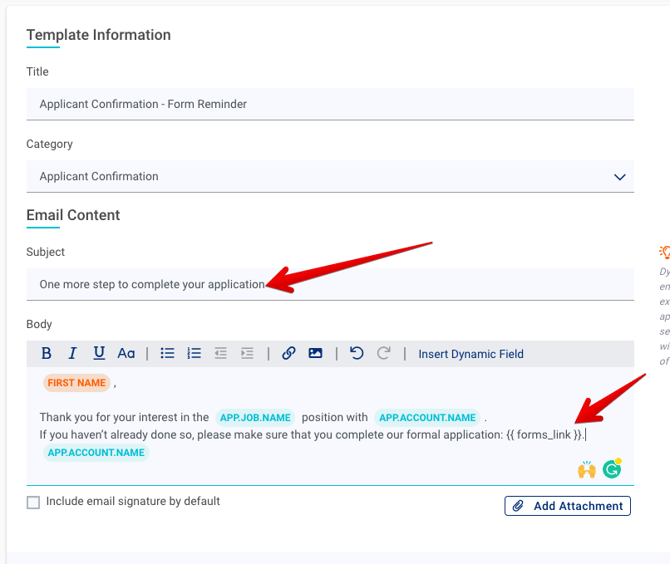670x564 pixels.
Task: Open the font size (Aa) option
Action: pyautogui.click(x=126, y=353)
